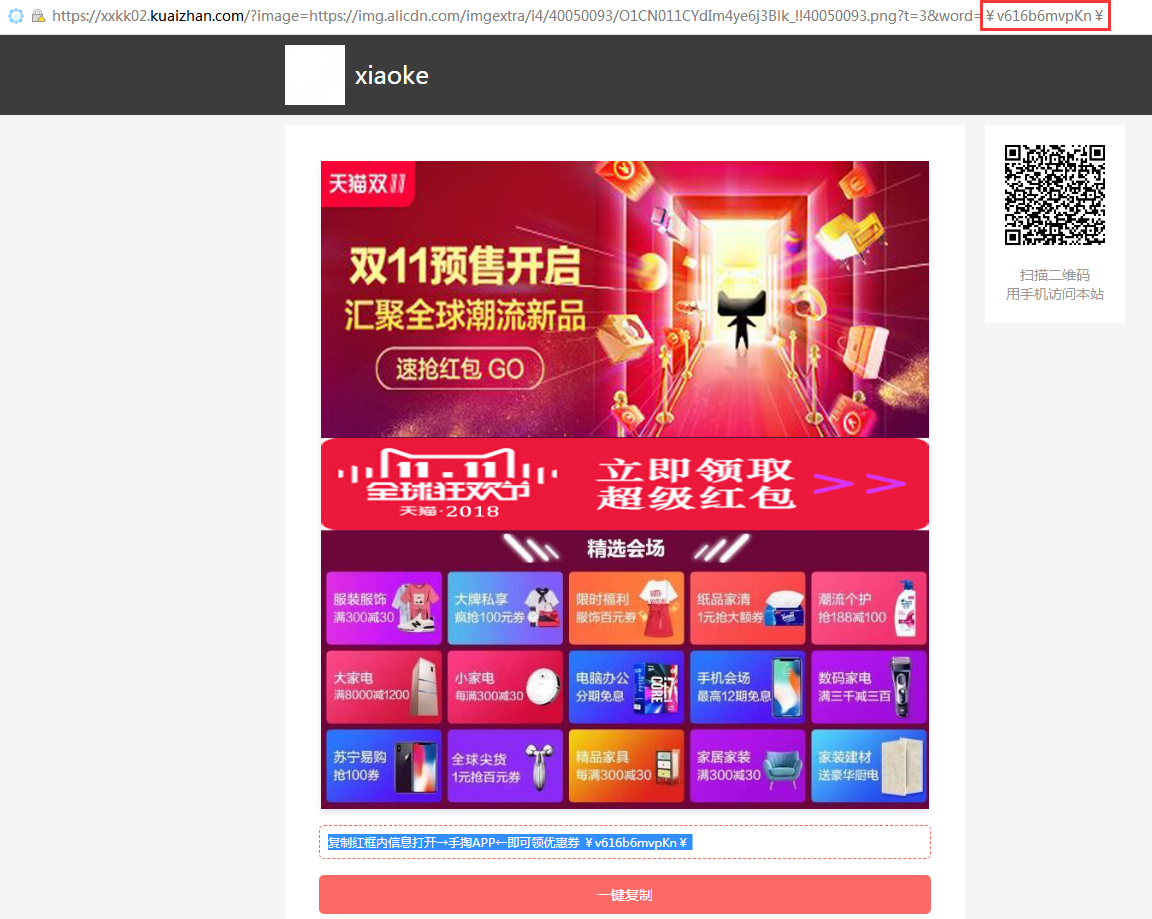Click the QR code image
This screenshot has width=1152, height=919.
[x=1054, y=195]
